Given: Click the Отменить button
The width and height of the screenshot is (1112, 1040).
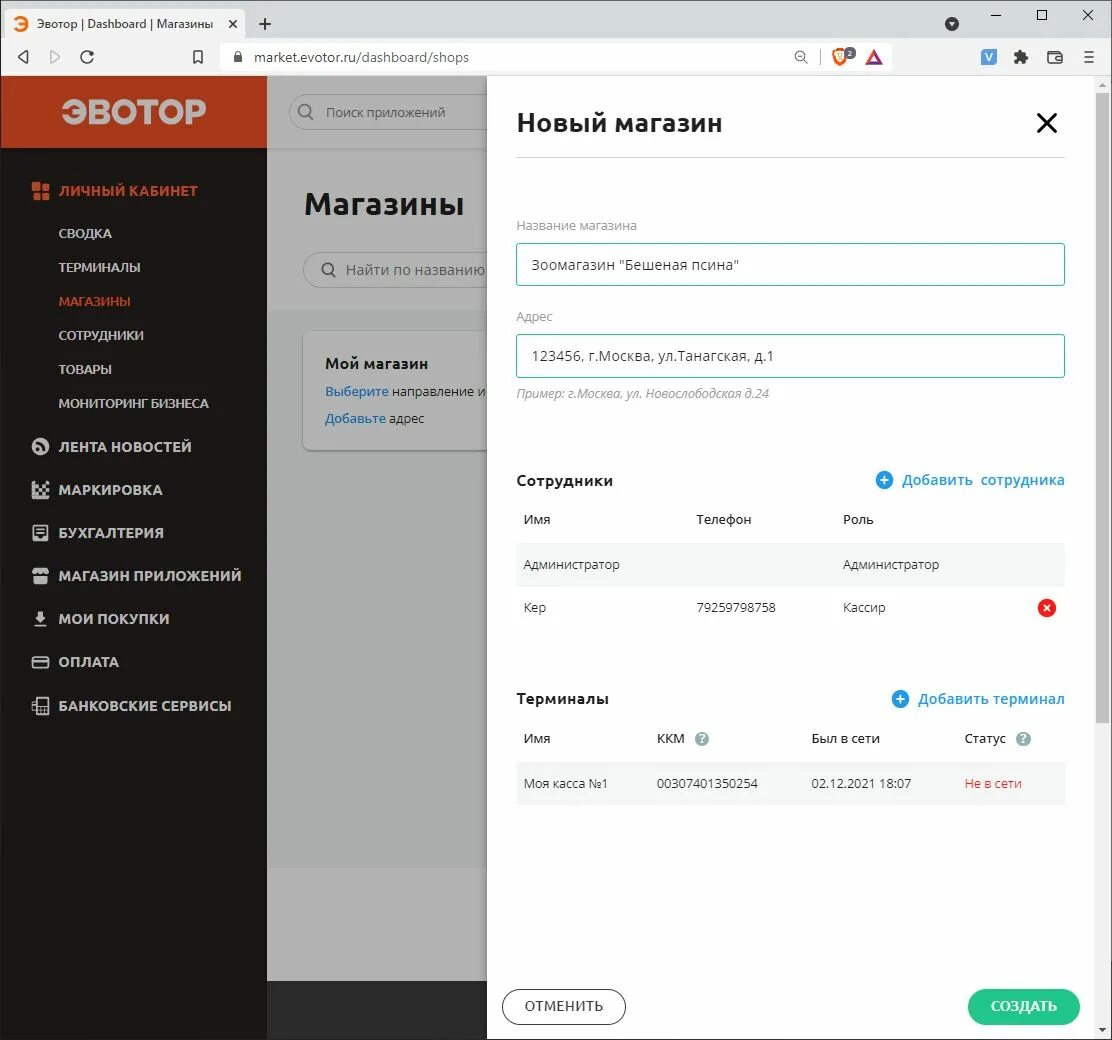Looking at the screenshot, I should pyautogui.click(x=564, y=1006).
